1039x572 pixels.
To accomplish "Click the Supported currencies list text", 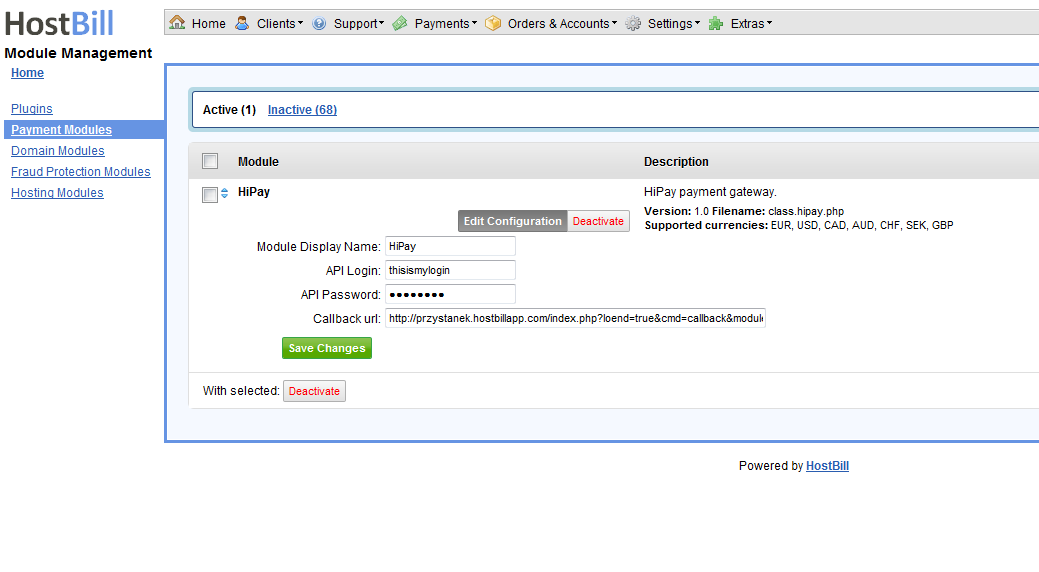I will [x=862, y=225].
